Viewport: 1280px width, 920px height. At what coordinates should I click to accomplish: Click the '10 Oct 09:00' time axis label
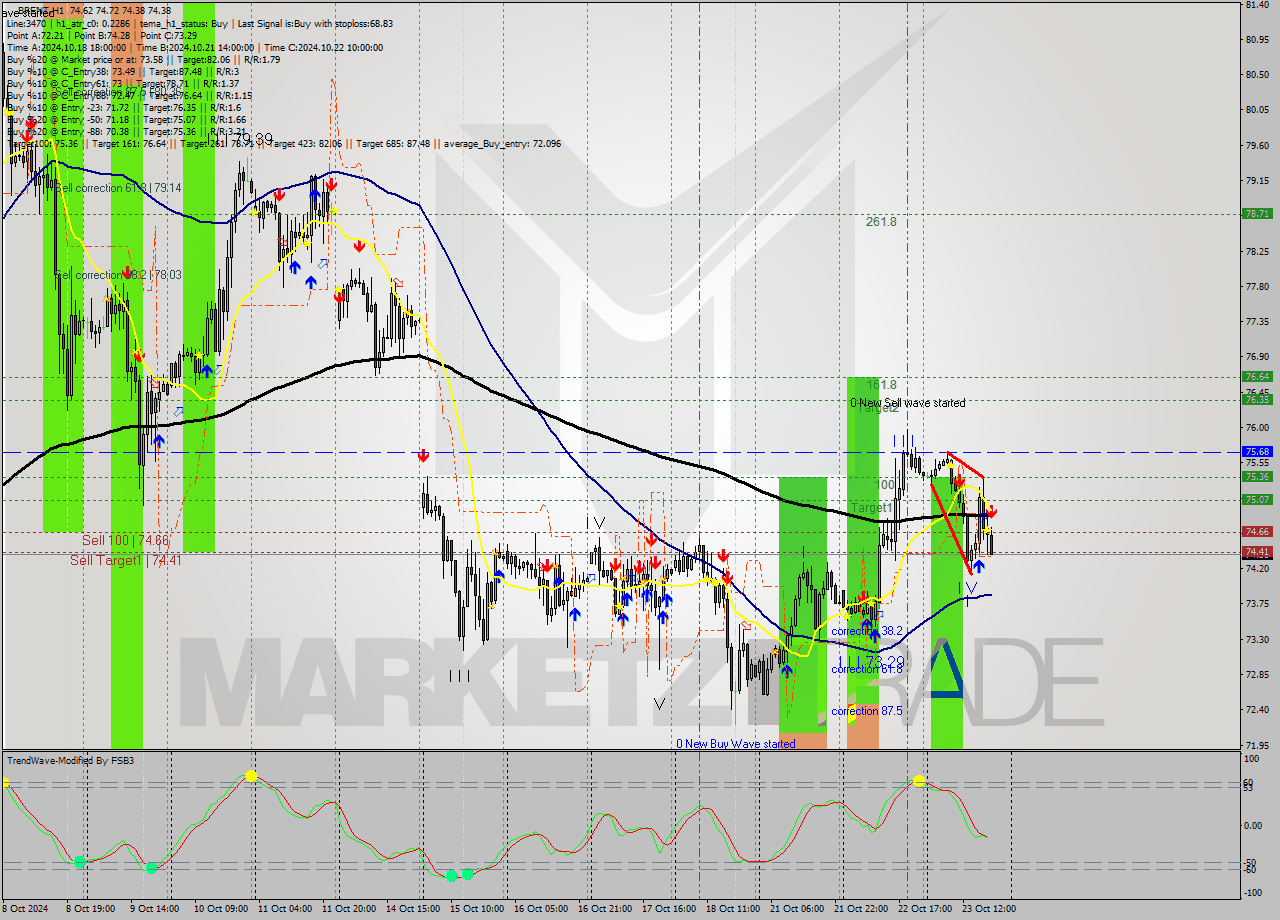[x=221, y=908]
